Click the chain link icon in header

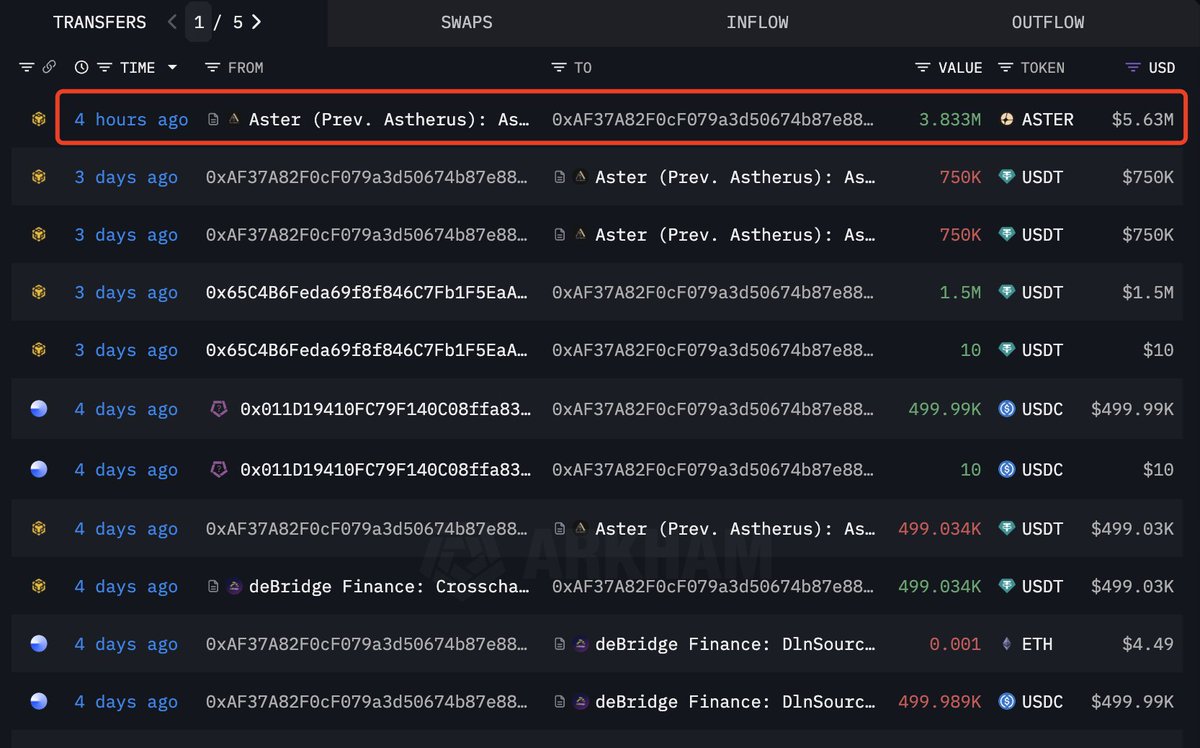[x=48, y=67]
